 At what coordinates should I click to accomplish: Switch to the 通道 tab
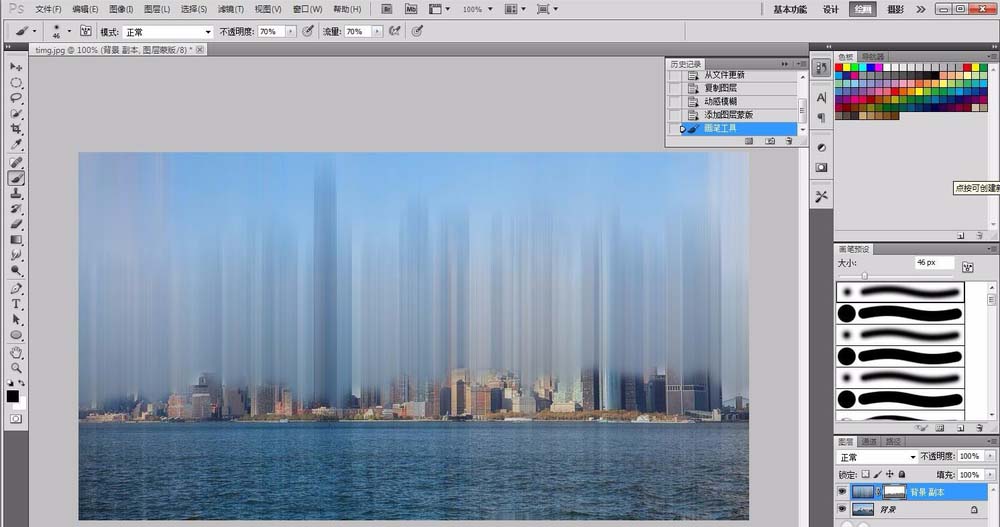pos(869,441)
